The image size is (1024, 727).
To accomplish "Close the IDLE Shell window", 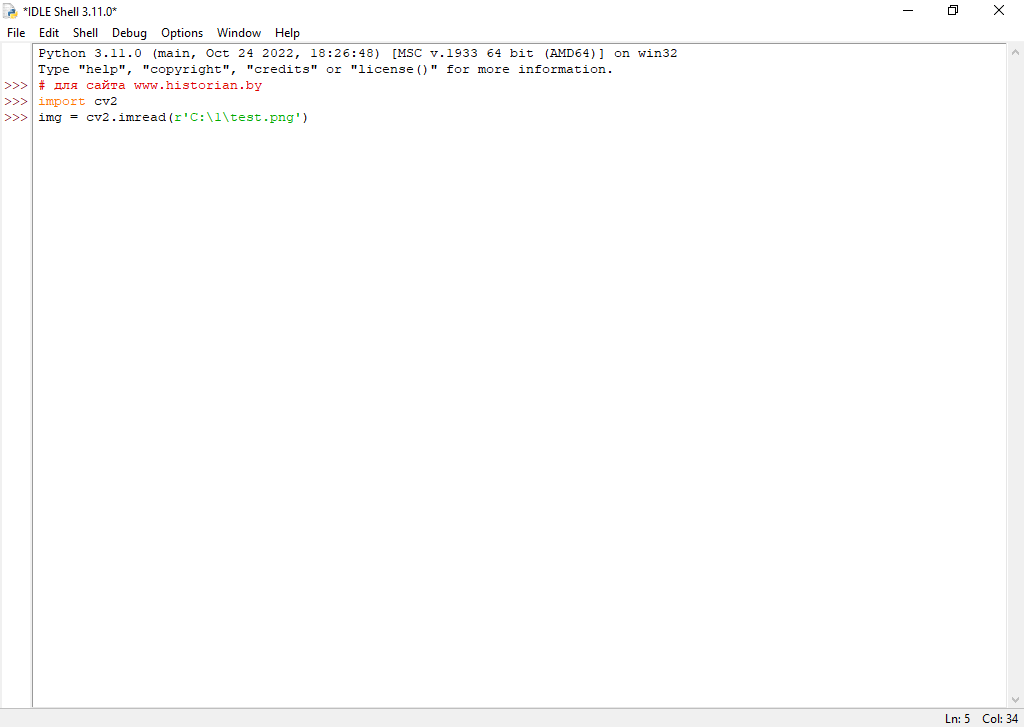I will coord(999,11).
